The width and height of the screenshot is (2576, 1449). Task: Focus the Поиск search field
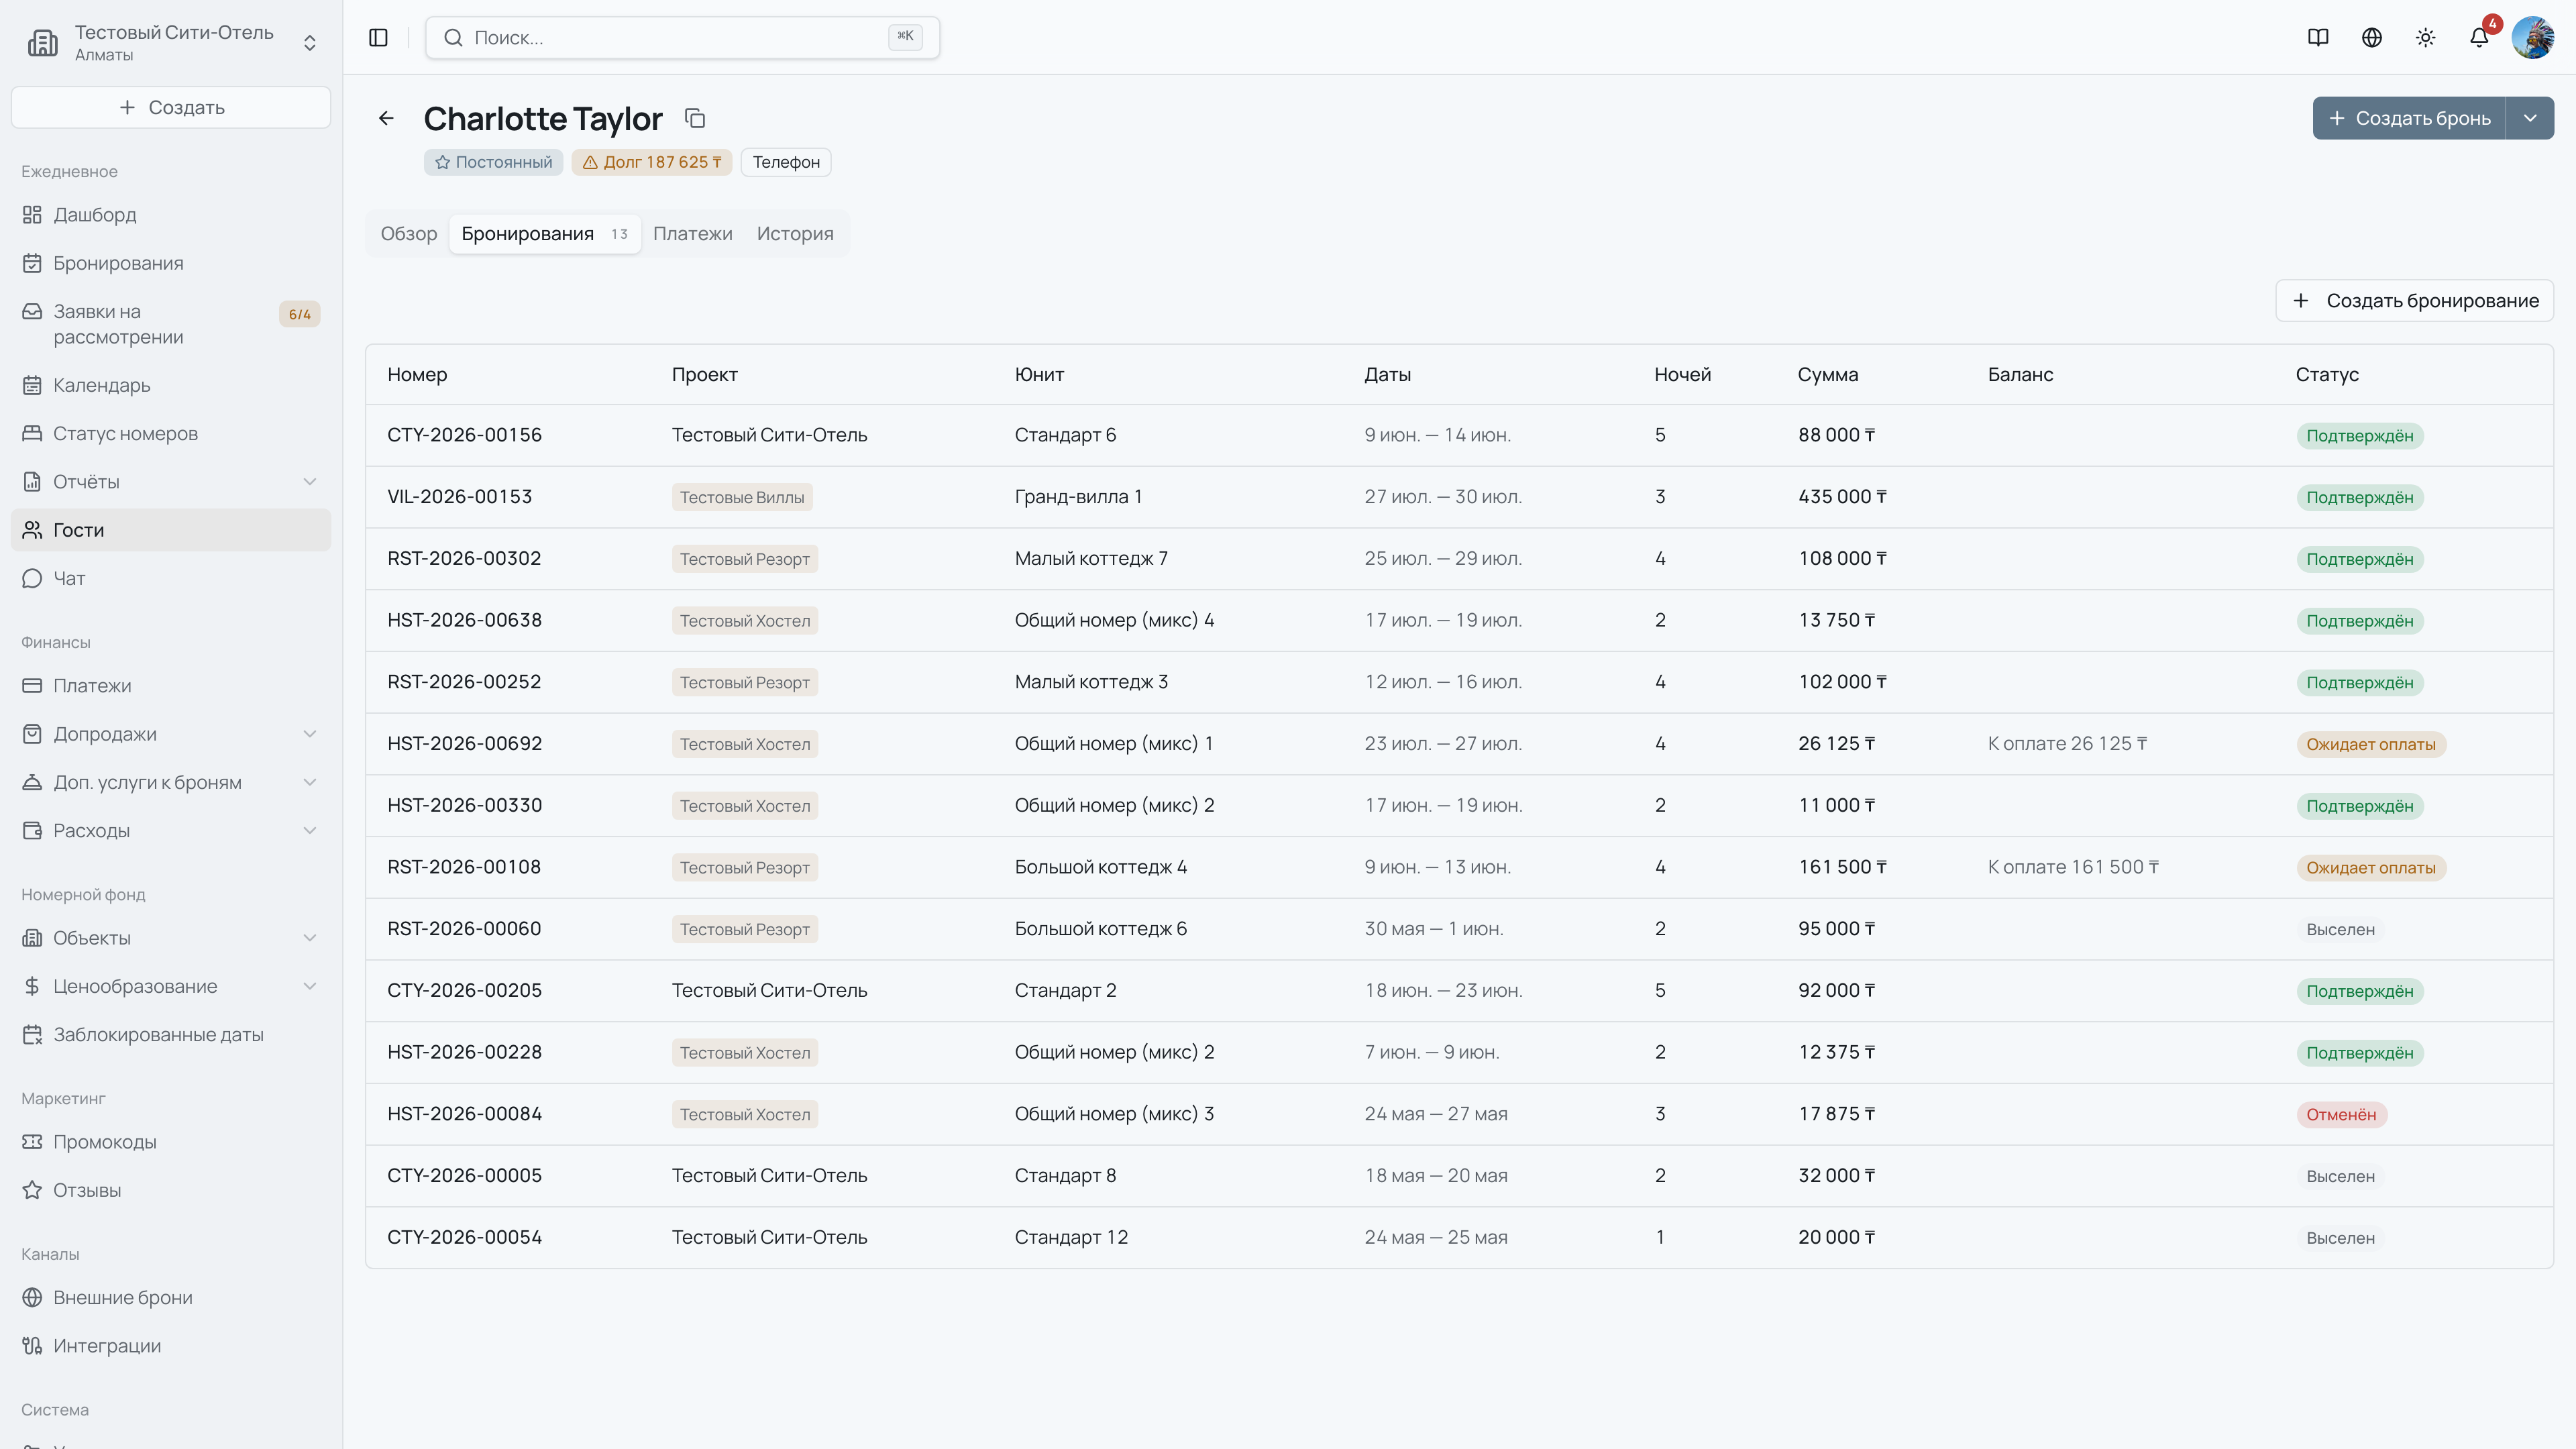pyautogui.click(x=683, y=37)
